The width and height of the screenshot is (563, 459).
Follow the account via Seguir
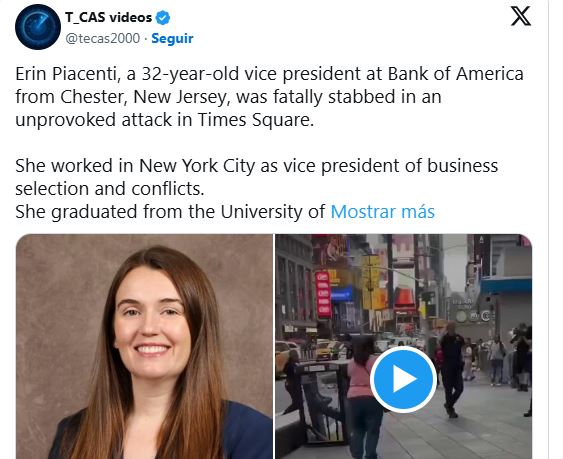[172, 38]
